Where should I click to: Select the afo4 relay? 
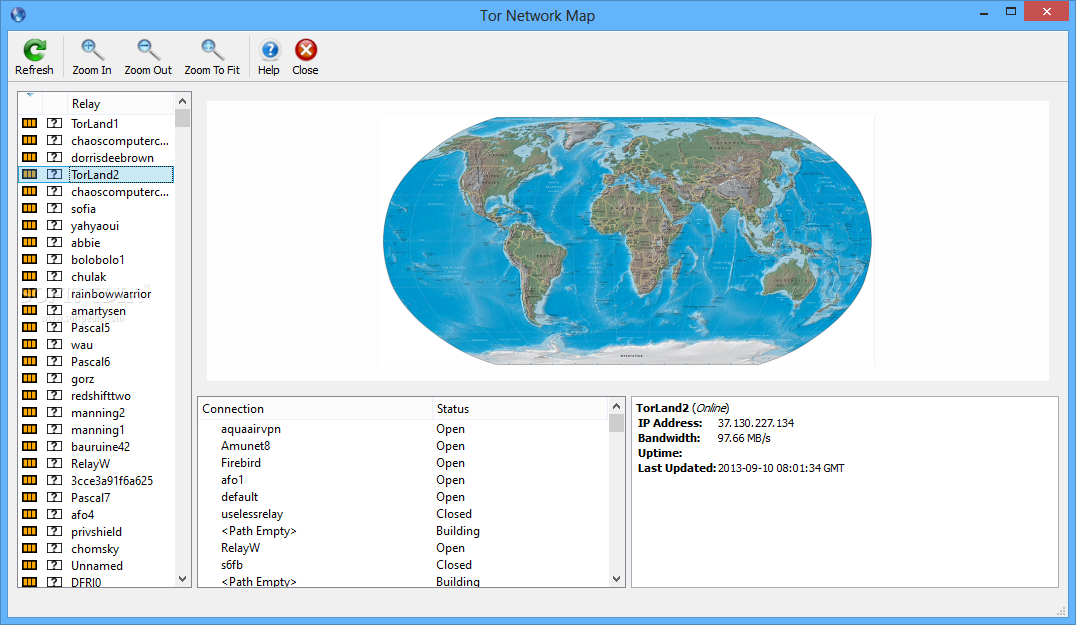click(82, 515)
